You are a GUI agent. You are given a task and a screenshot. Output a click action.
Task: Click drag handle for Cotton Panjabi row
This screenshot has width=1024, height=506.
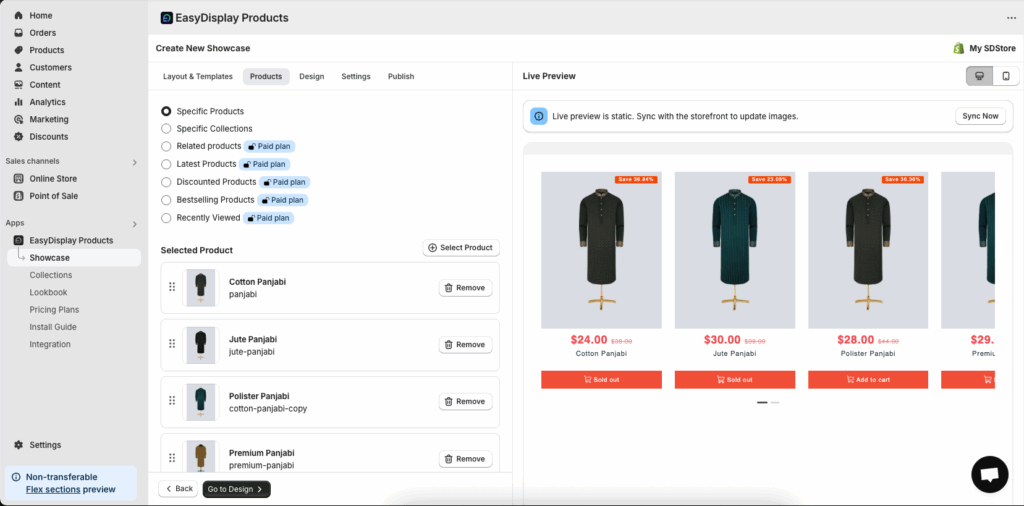[172, 287]
